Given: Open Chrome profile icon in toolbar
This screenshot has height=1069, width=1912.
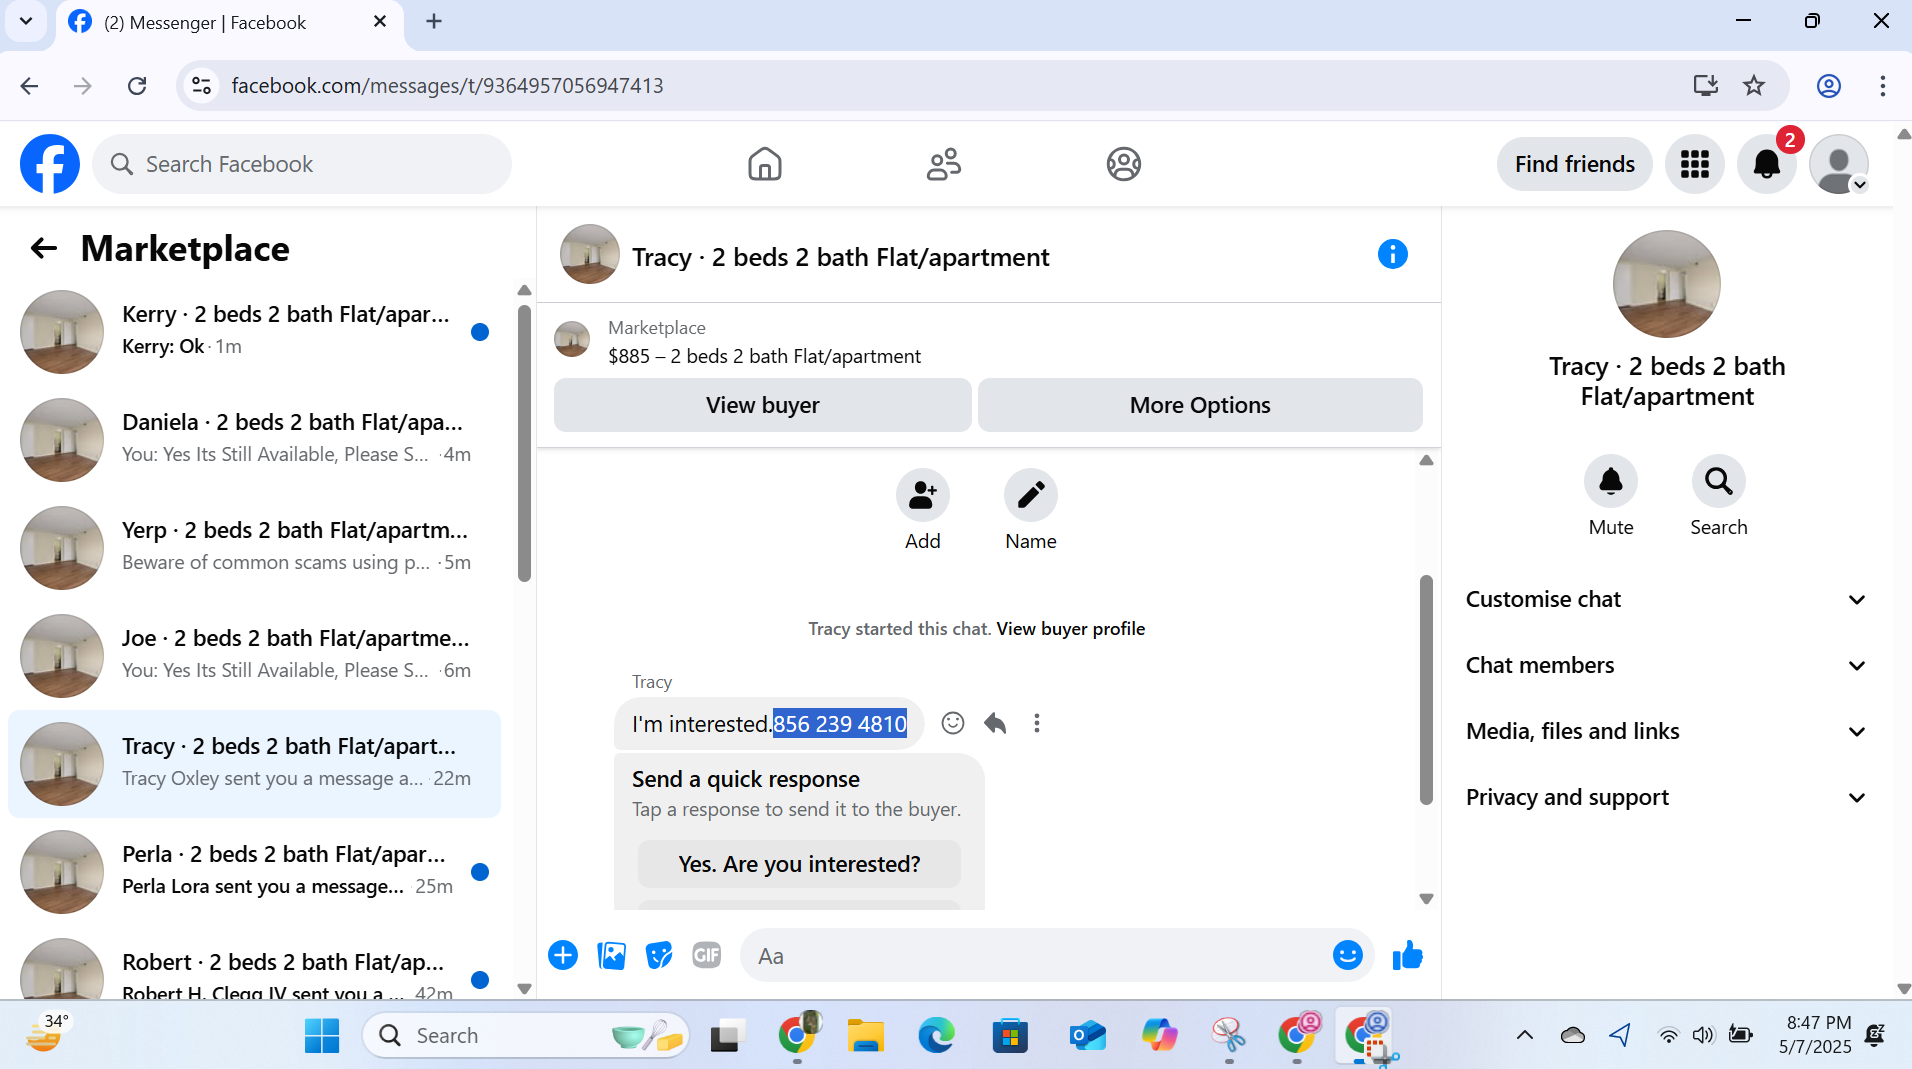Looking at the screenshot, I should [x=1829, y=86].
